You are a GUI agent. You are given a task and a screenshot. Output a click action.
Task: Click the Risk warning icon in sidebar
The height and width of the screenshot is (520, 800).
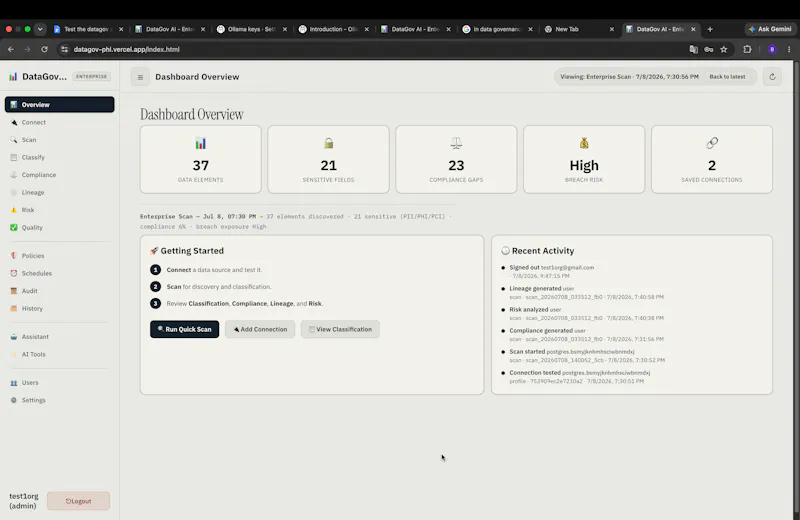[14, 210]
